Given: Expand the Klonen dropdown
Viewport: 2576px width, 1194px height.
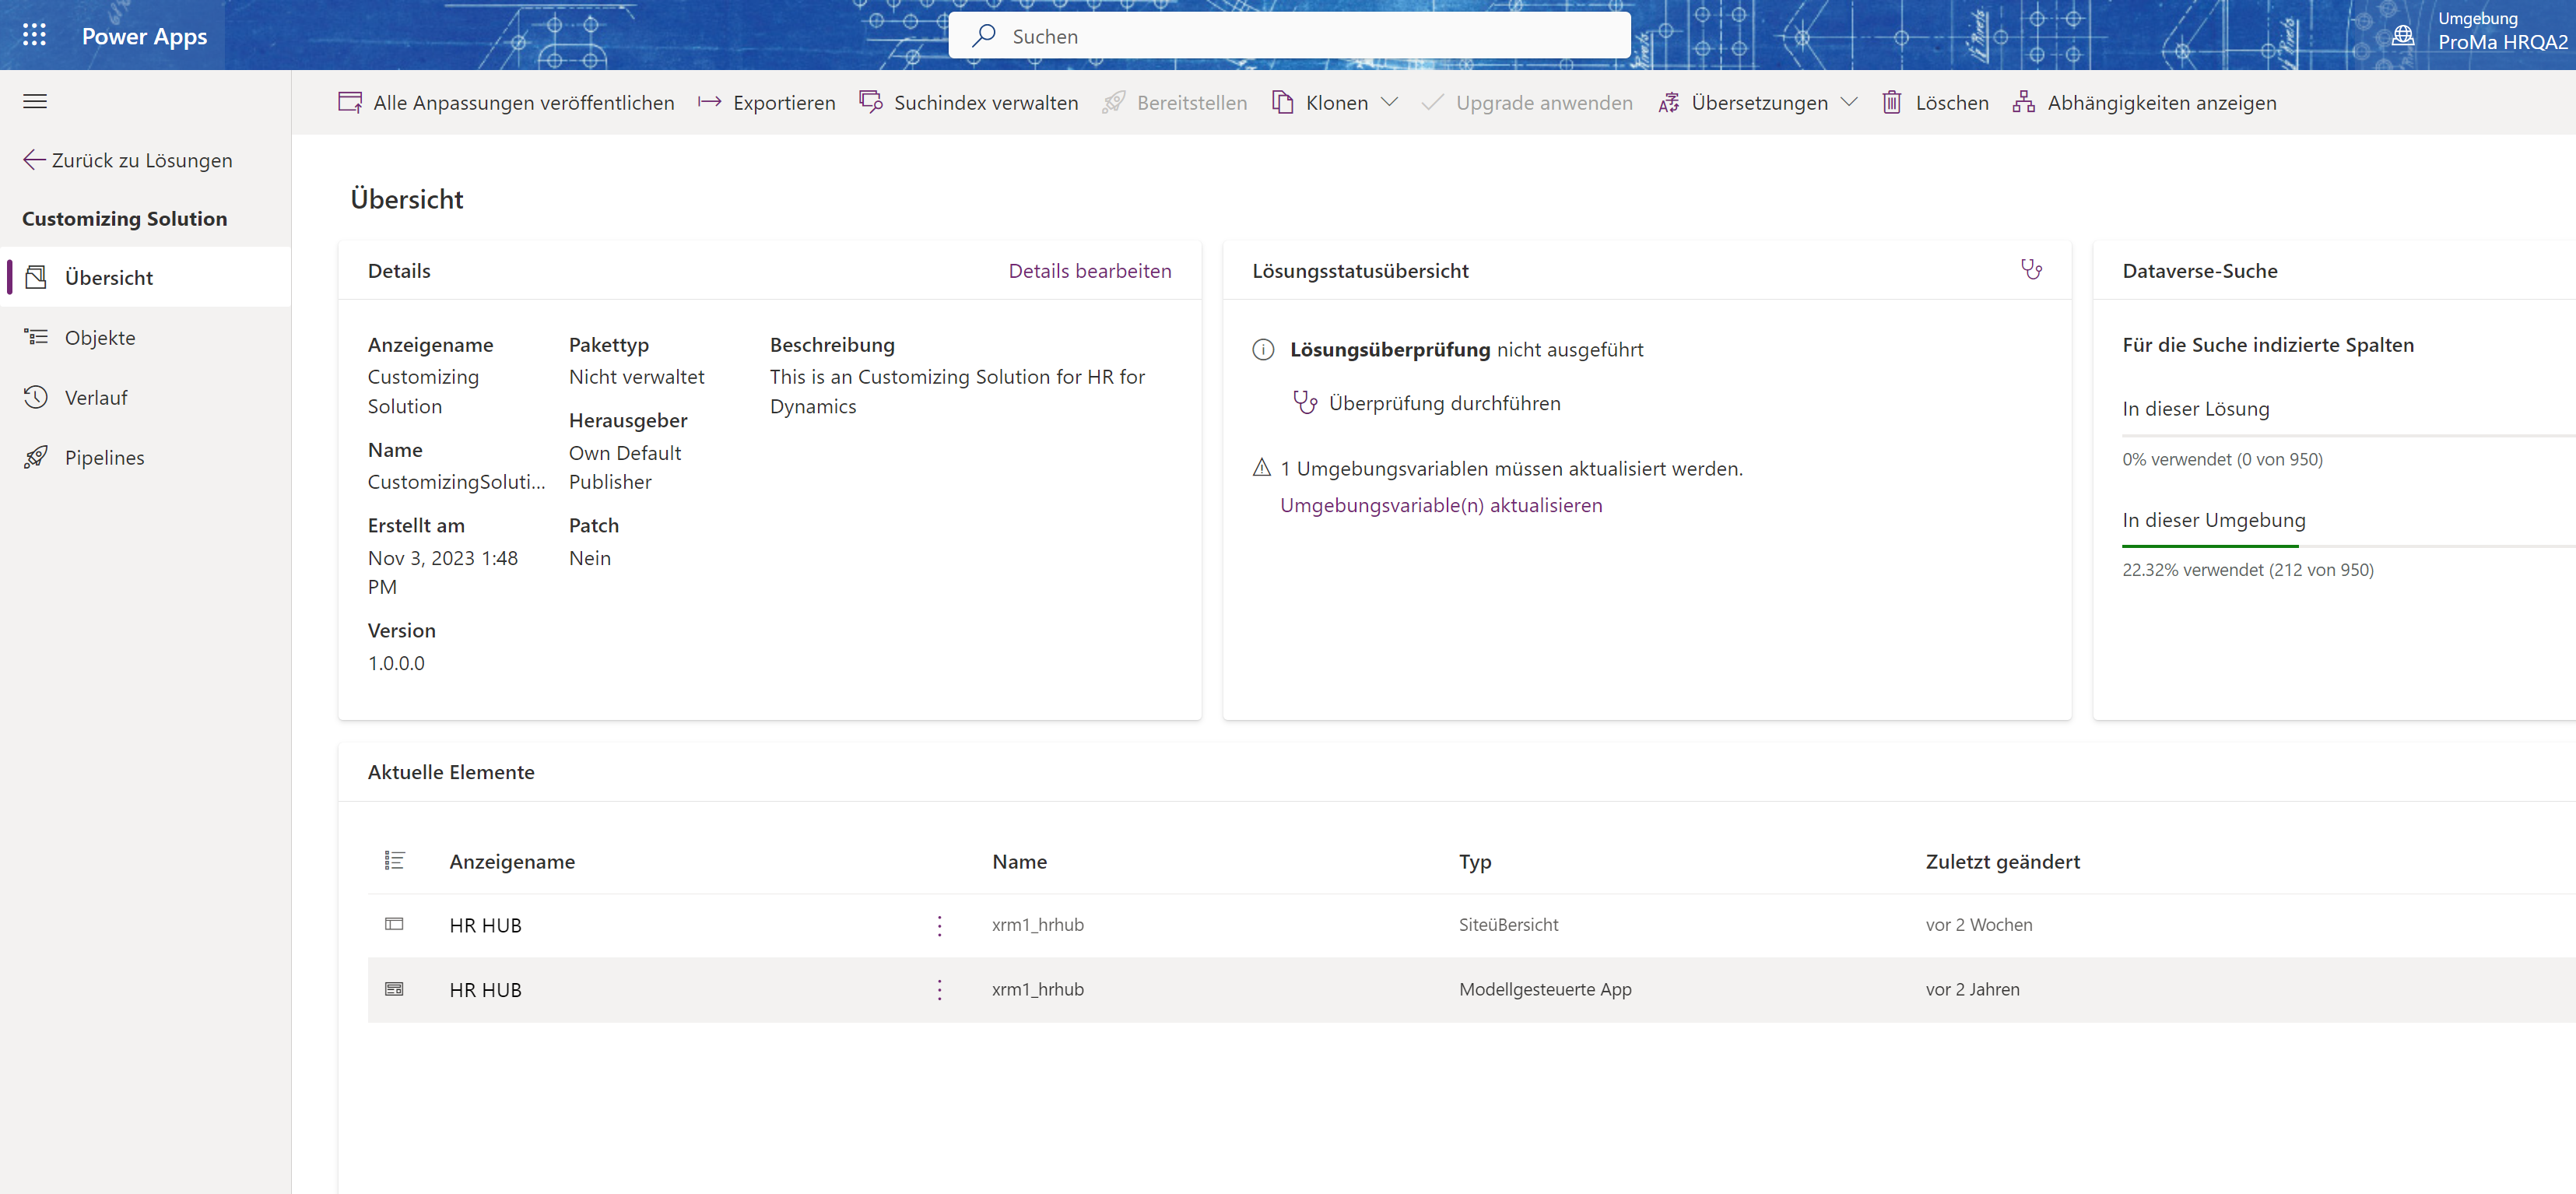Looking at the screenshot, I should coord(1389,102).
